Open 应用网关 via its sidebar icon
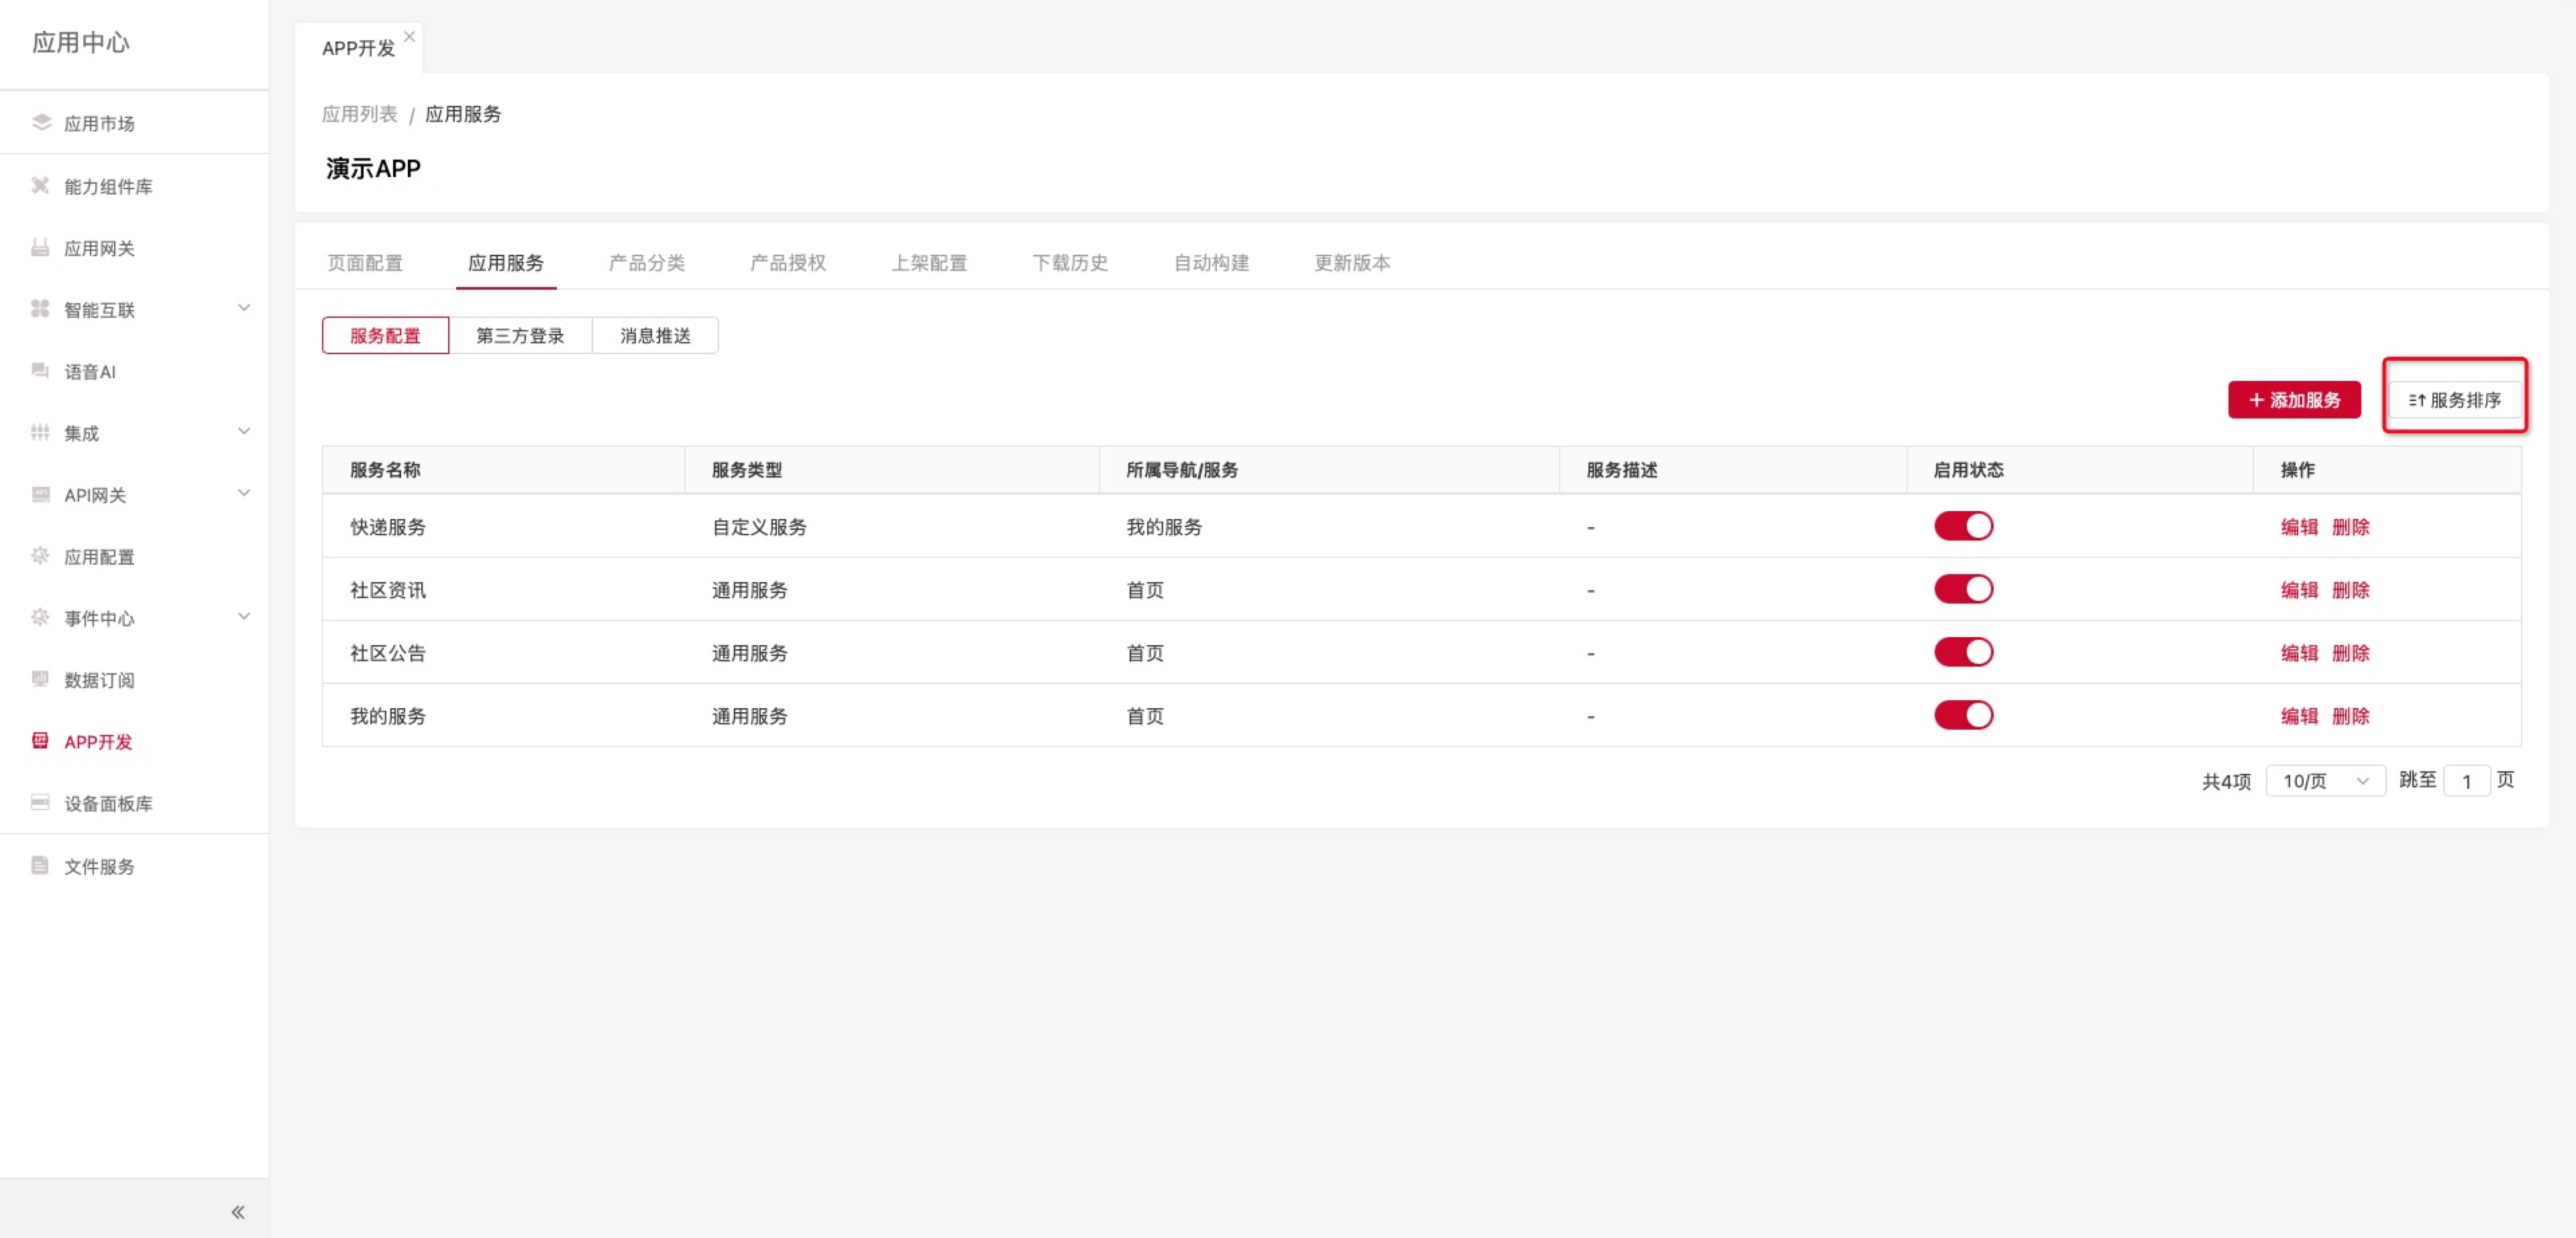The width and height of the screenshot is (2576, 1238). click(x=41, y=247)
